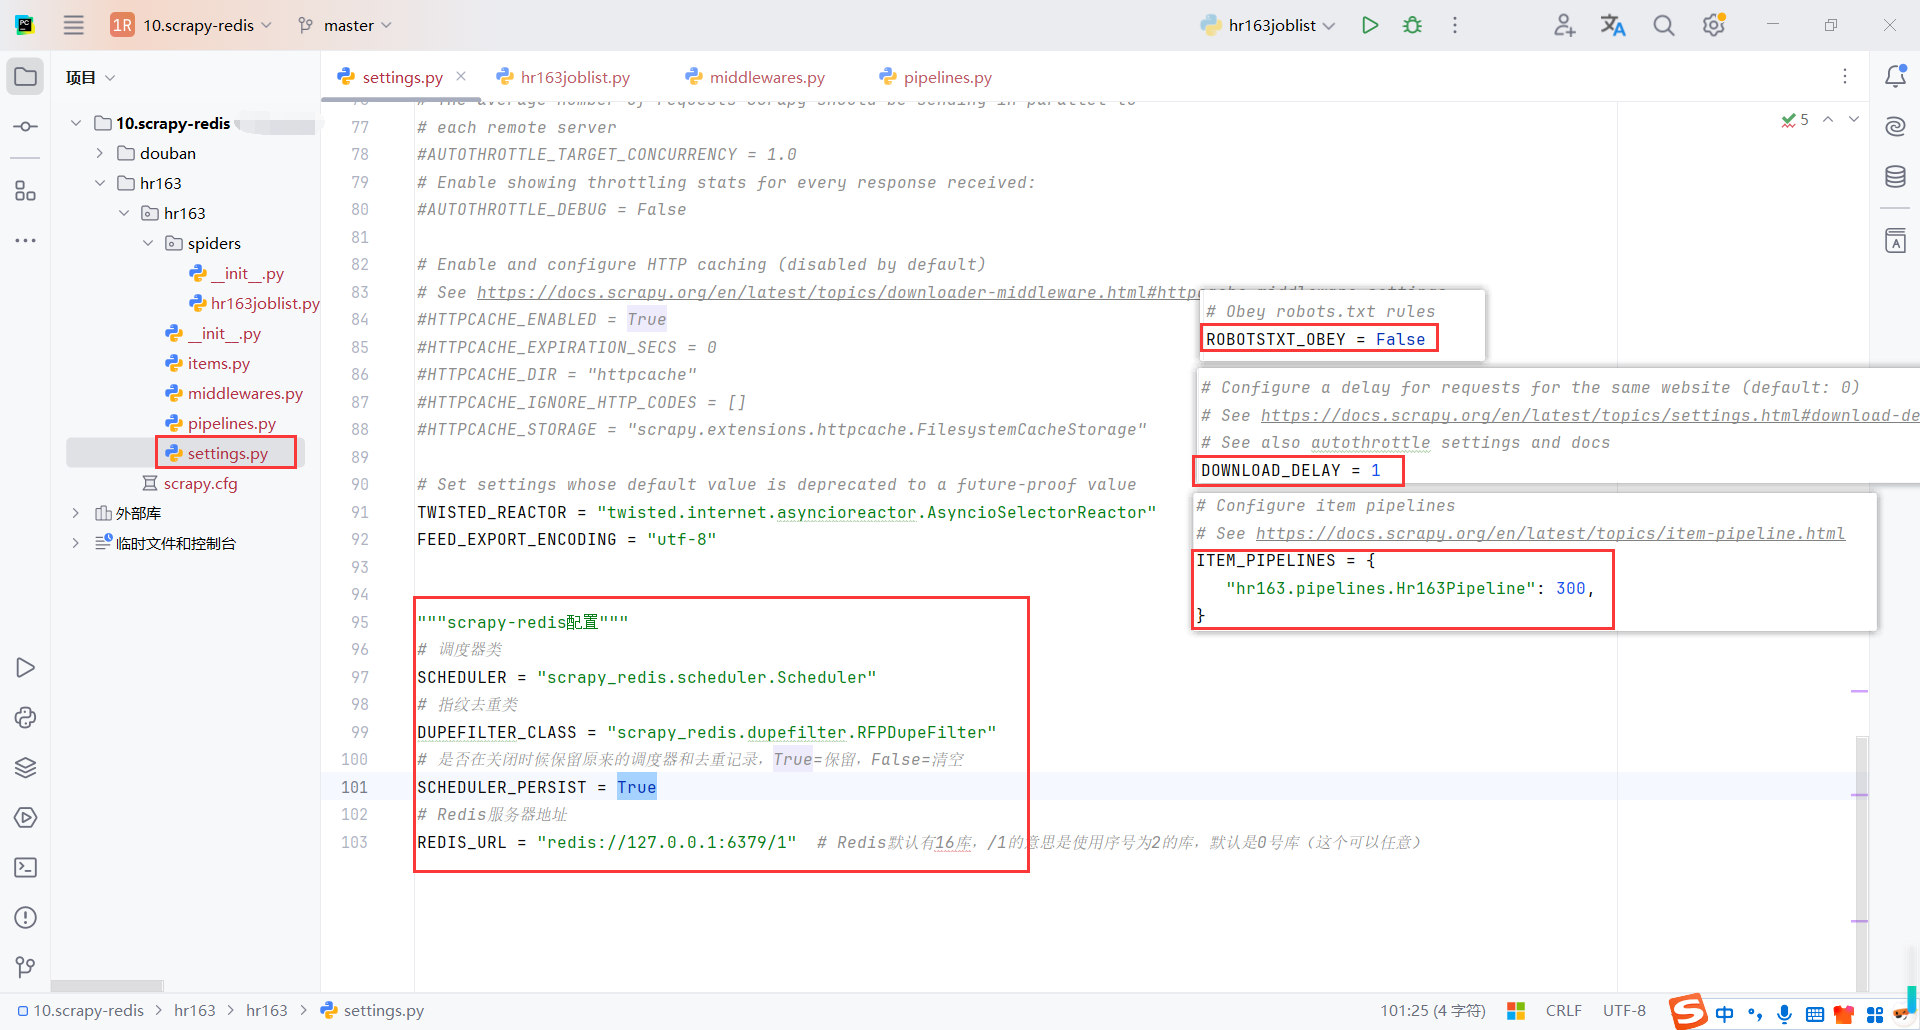Image resolution: width=1920 pixels, height=1030 pixels.
Task: Open the master branch dropdown
Action: click(x=346, y=25)
